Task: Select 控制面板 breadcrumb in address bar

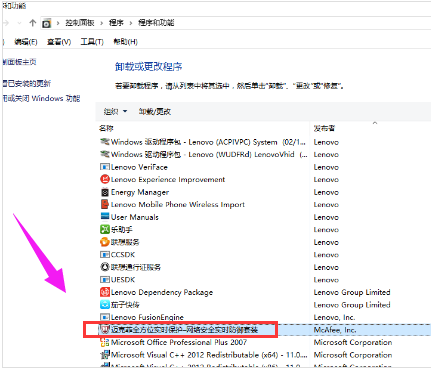Action: (x=80, y=23)
